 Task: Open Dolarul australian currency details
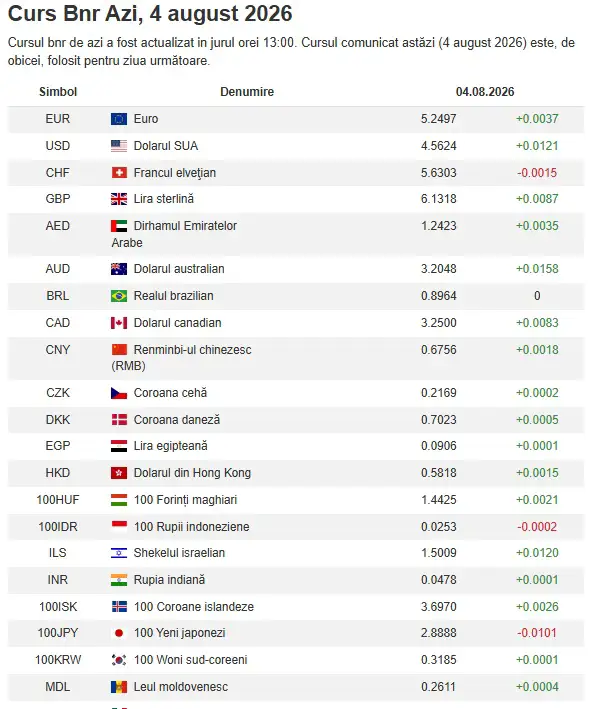pos(179,269)
